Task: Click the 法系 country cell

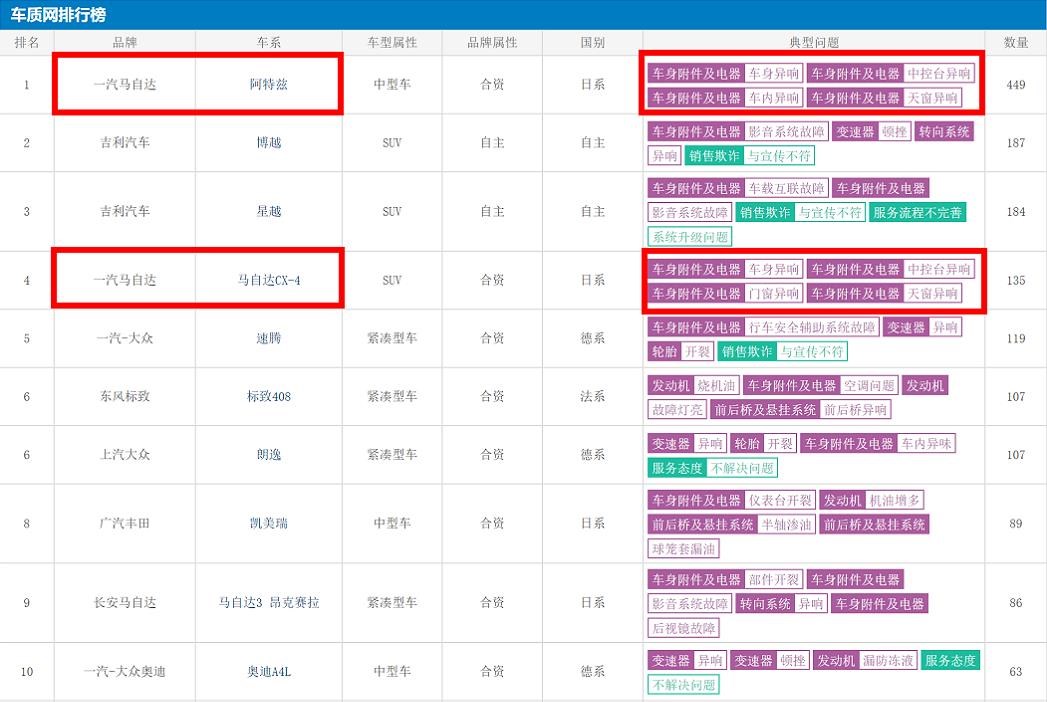Action: [592, 396]
